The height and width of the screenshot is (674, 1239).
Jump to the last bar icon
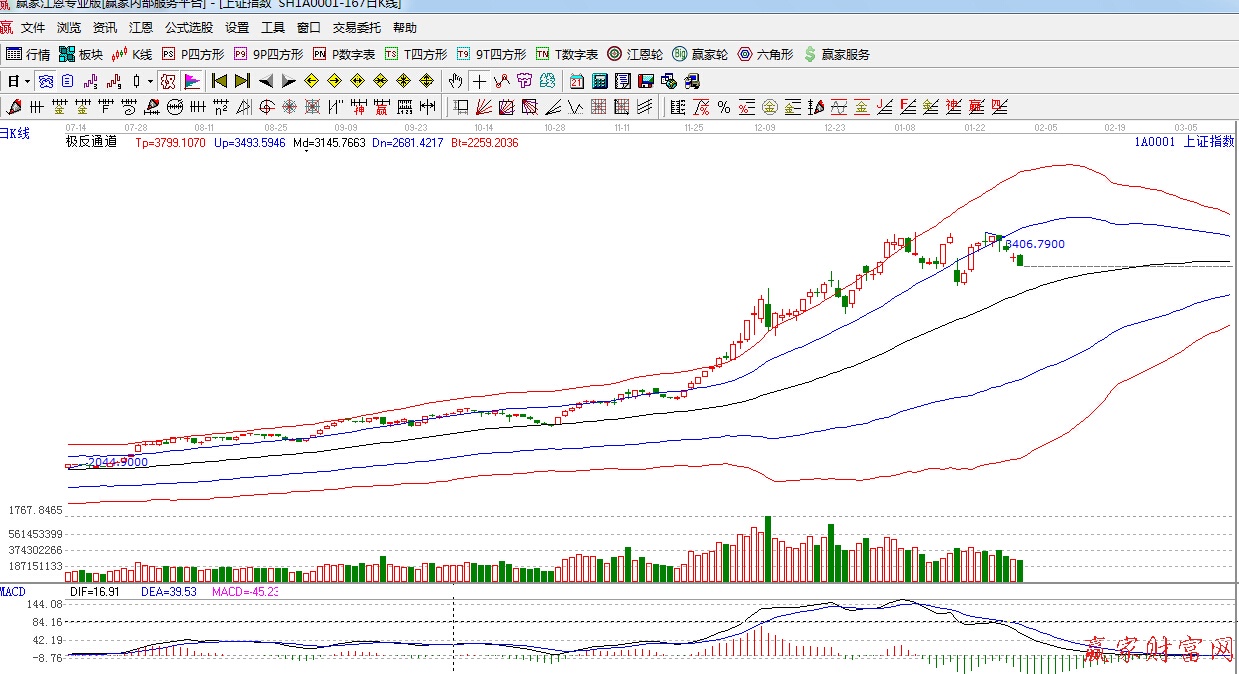click(242, 81)
